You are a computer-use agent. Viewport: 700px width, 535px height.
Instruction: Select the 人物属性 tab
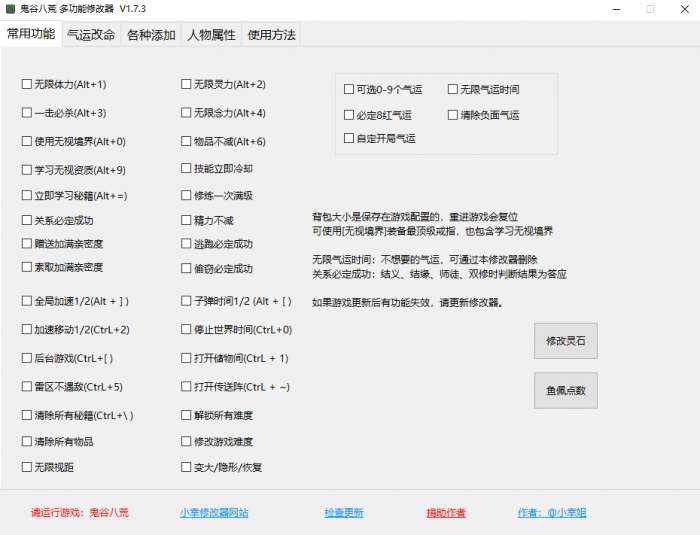212,34
